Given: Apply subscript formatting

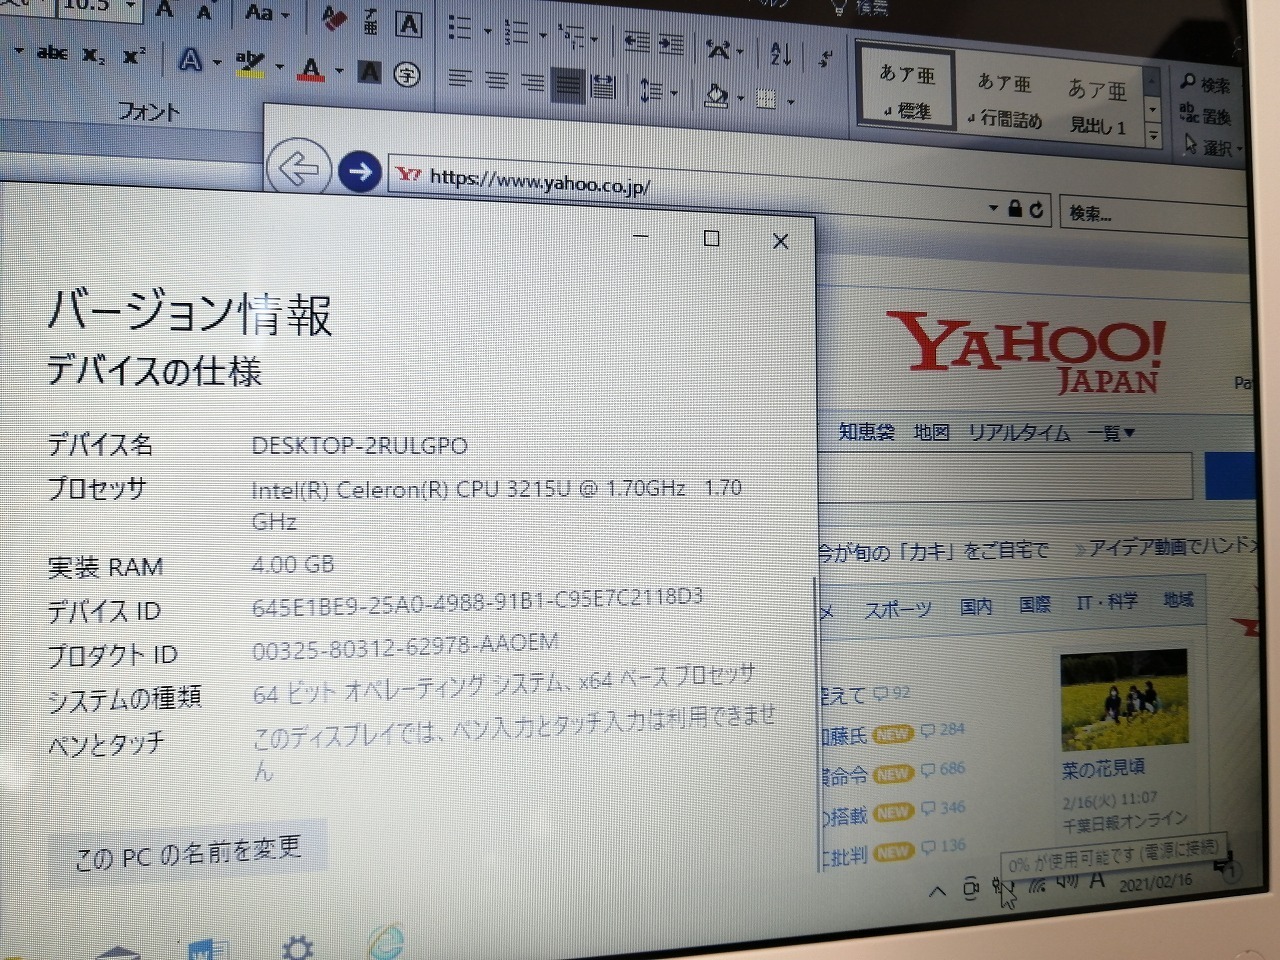Looking at the screenshot, I should pyautogui.click(x=93, y=56).
